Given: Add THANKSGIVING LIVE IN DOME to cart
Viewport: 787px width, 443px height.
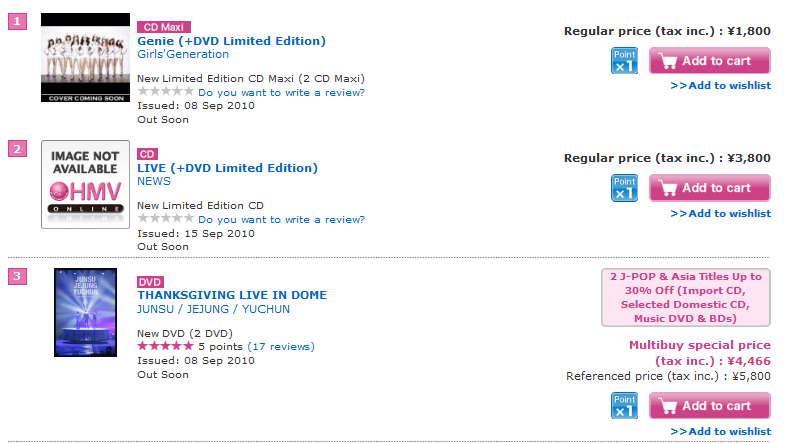Looking at the screenshot, I should (709, 406).
